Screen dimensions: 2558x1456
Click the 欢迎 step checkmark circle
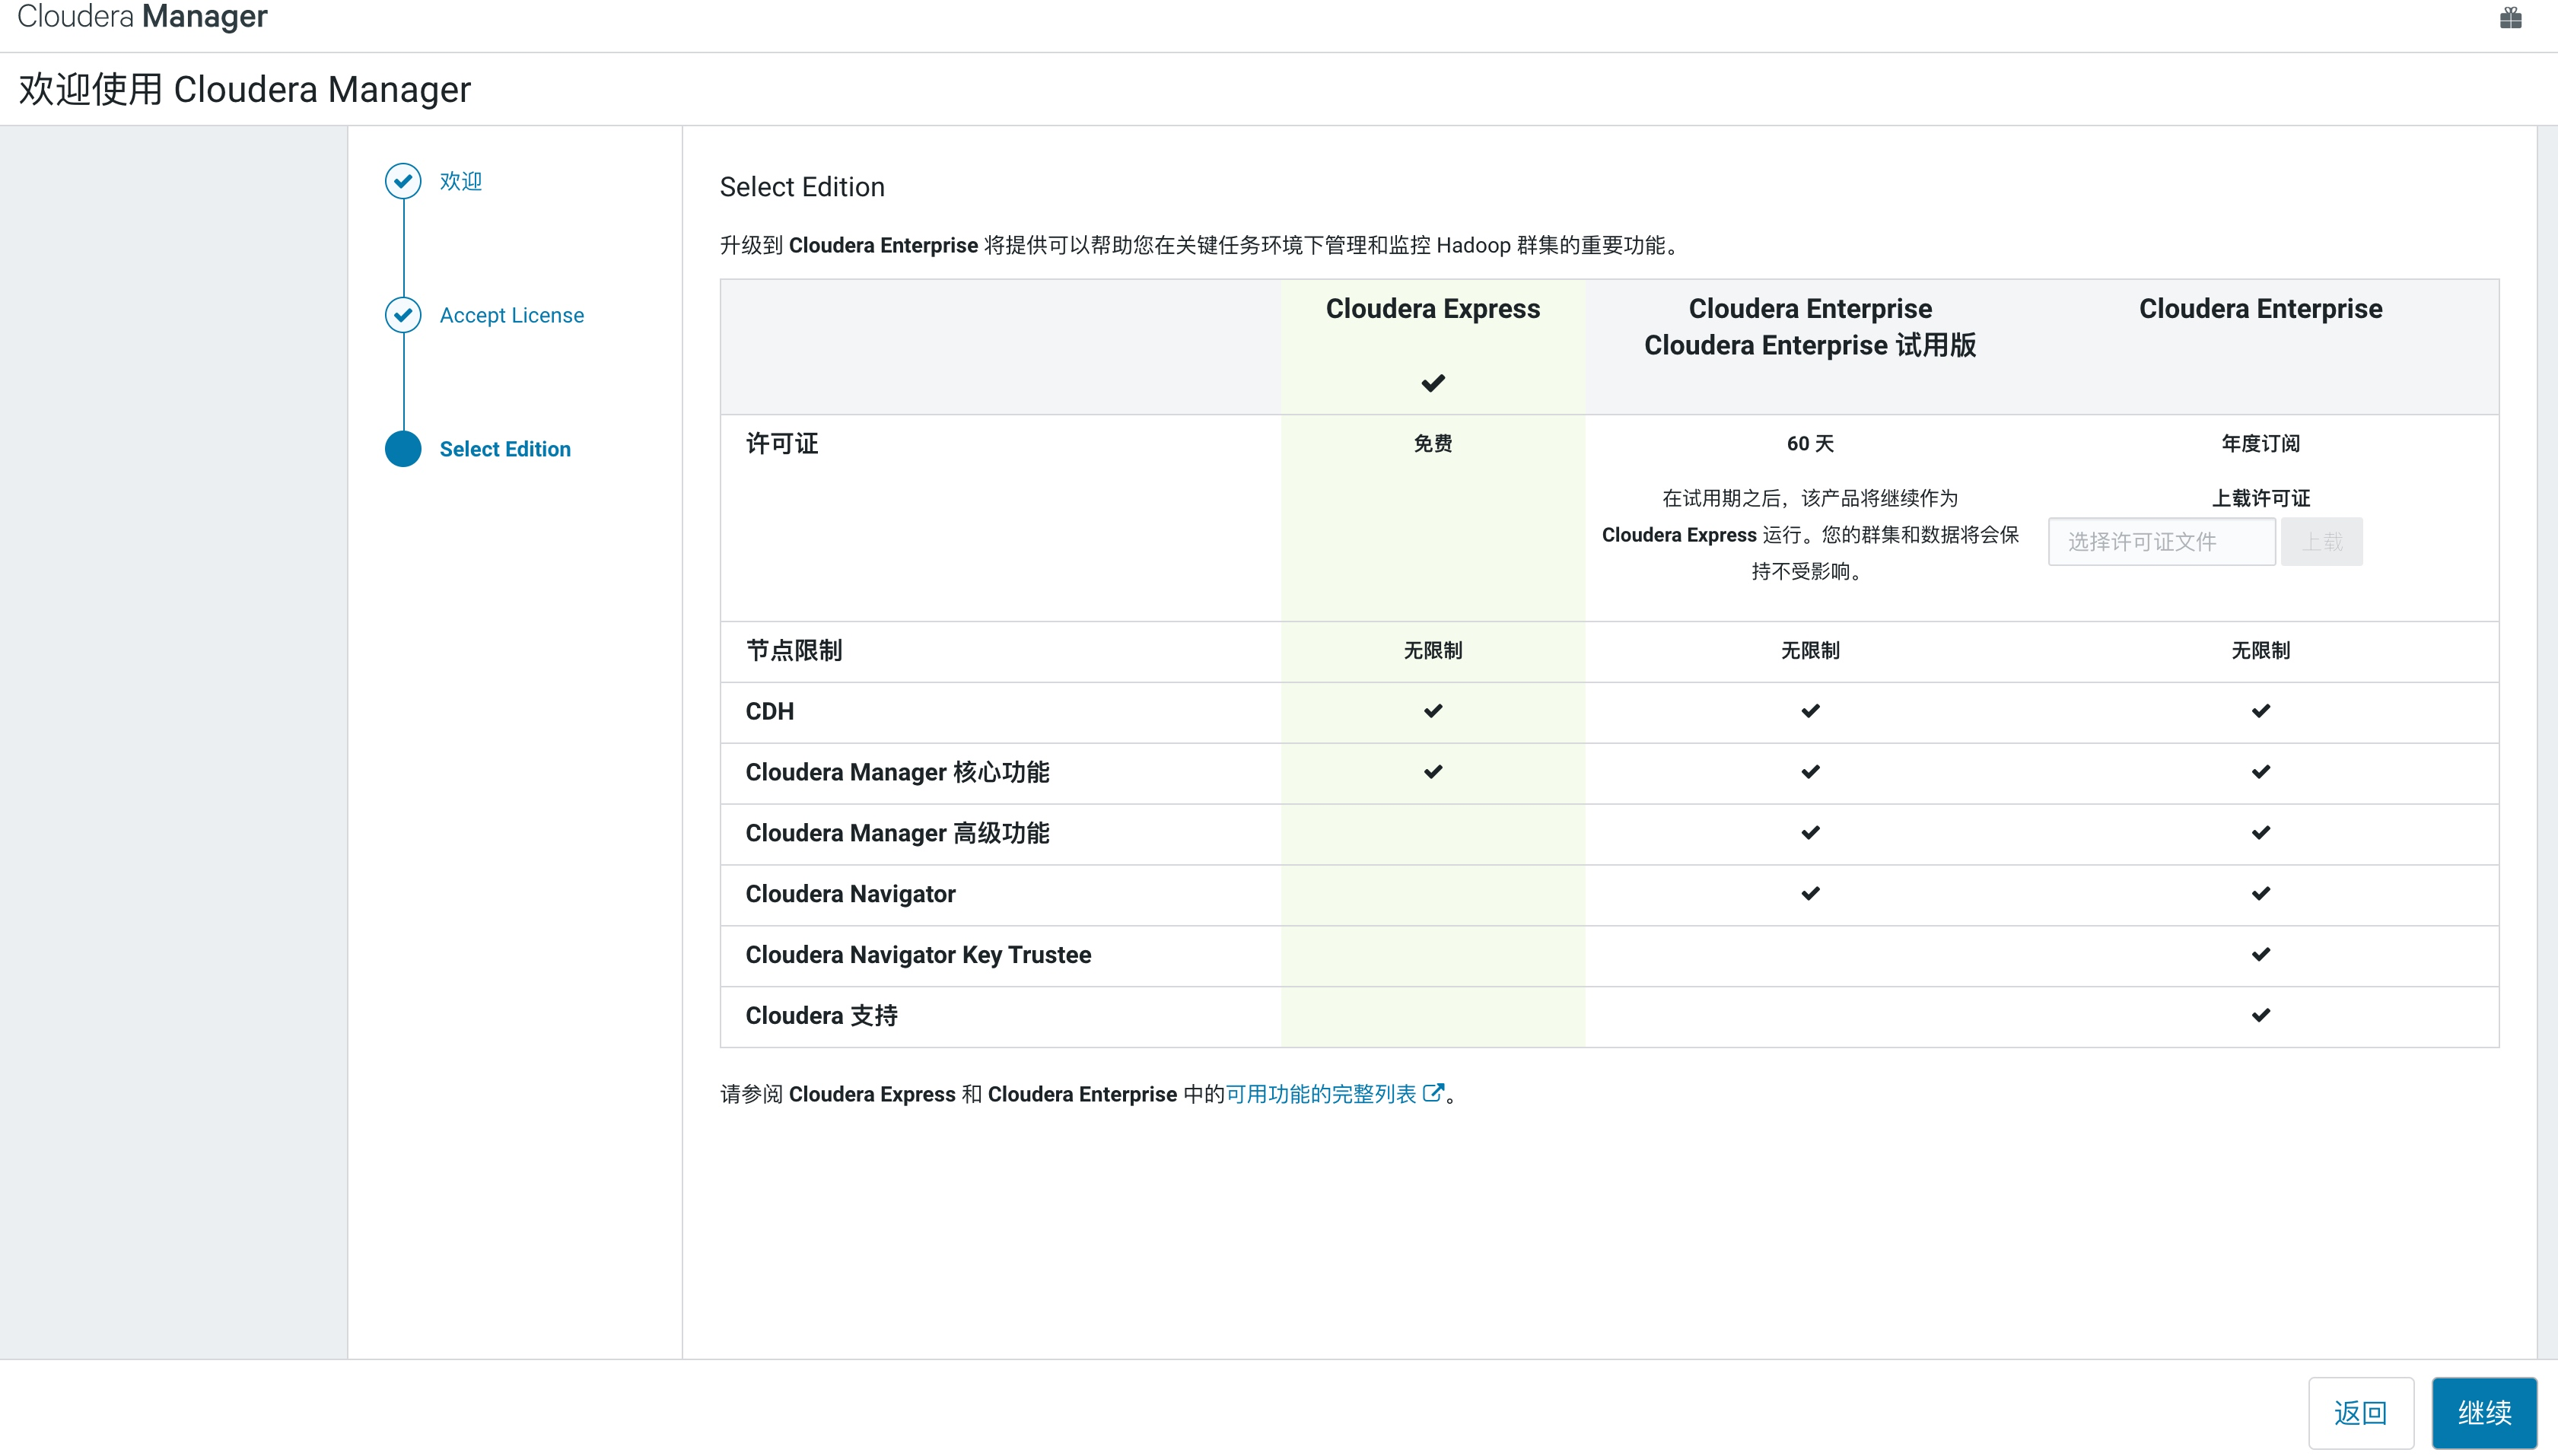(403, 181)
